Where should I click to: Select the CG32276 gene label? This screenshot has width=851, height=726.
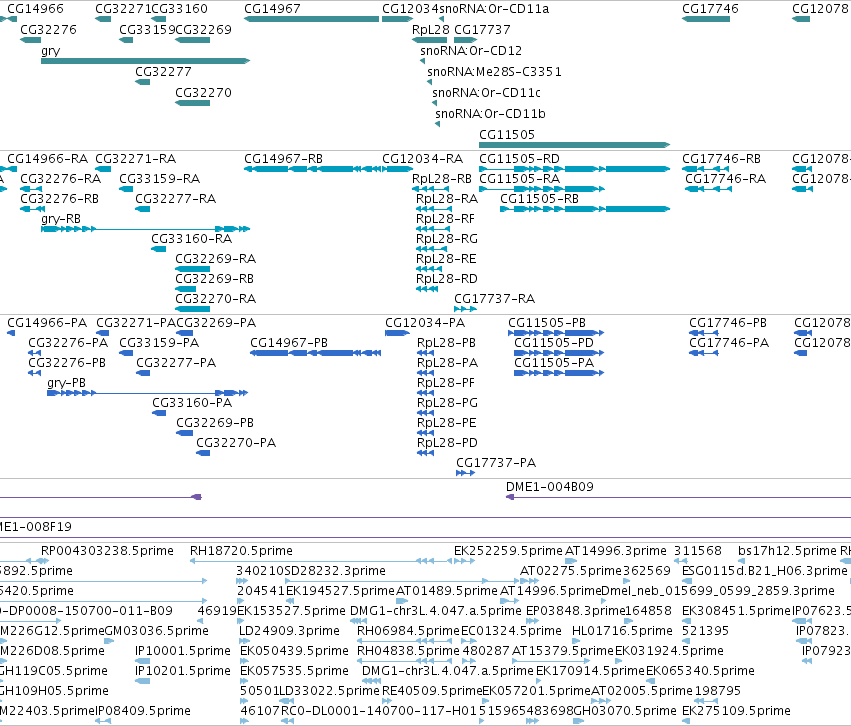click(x=48, y=30)
